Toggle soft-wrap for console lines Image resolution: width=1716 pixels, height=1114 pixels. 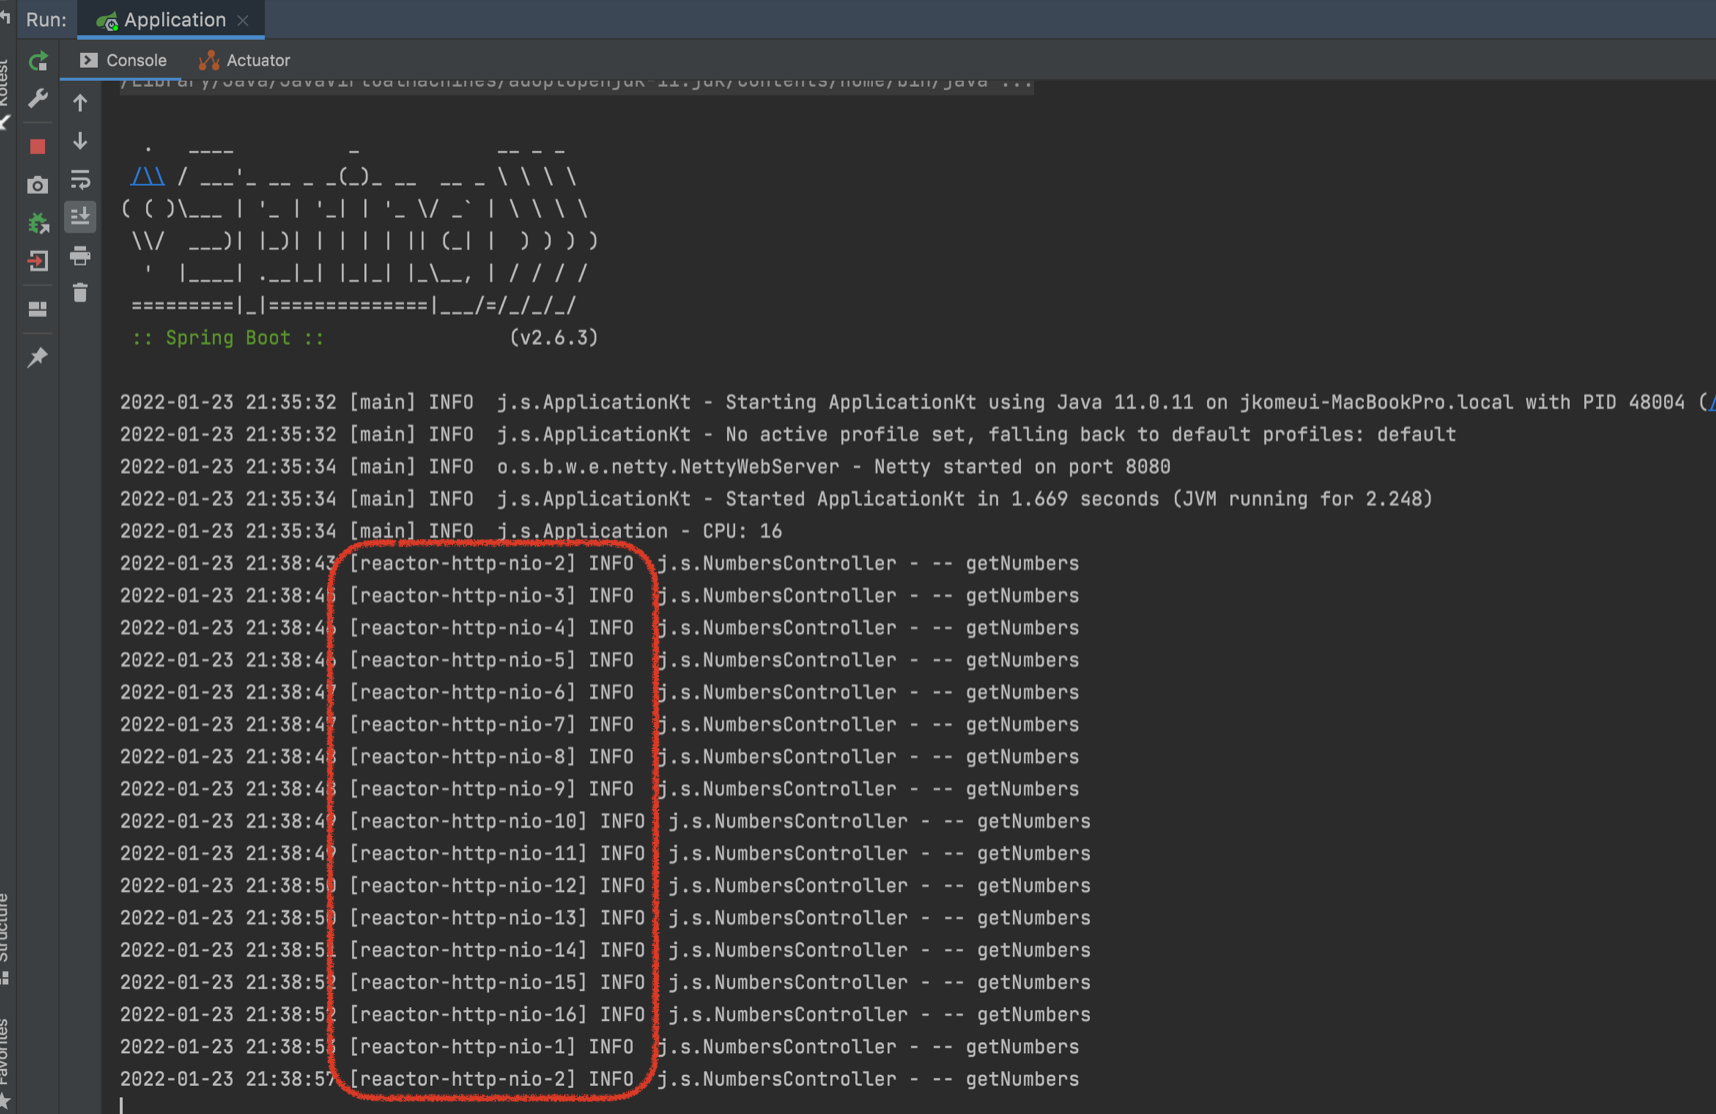(80, 179)
